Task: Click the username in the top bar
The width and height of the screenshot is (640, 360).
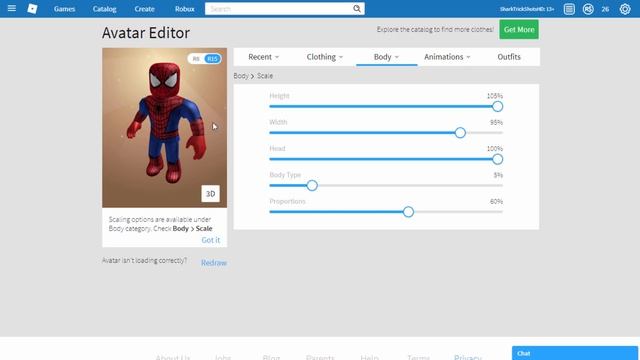Action: 527,9
